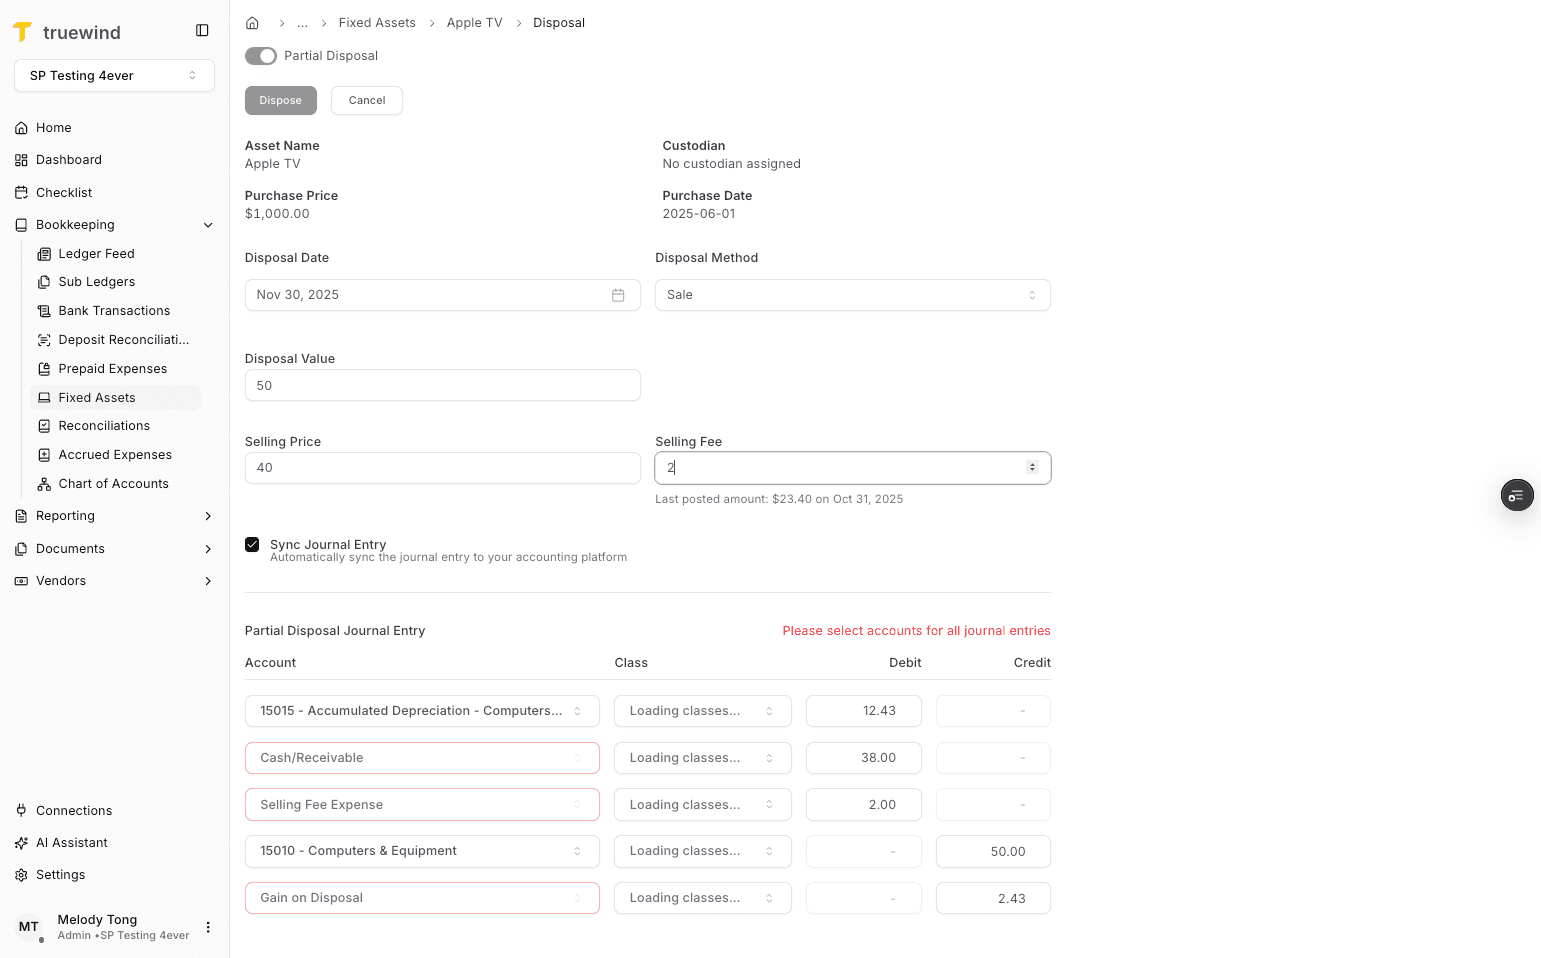Open the floating panel button on the right edge
1541x958 pixels.
point(1516,495)
